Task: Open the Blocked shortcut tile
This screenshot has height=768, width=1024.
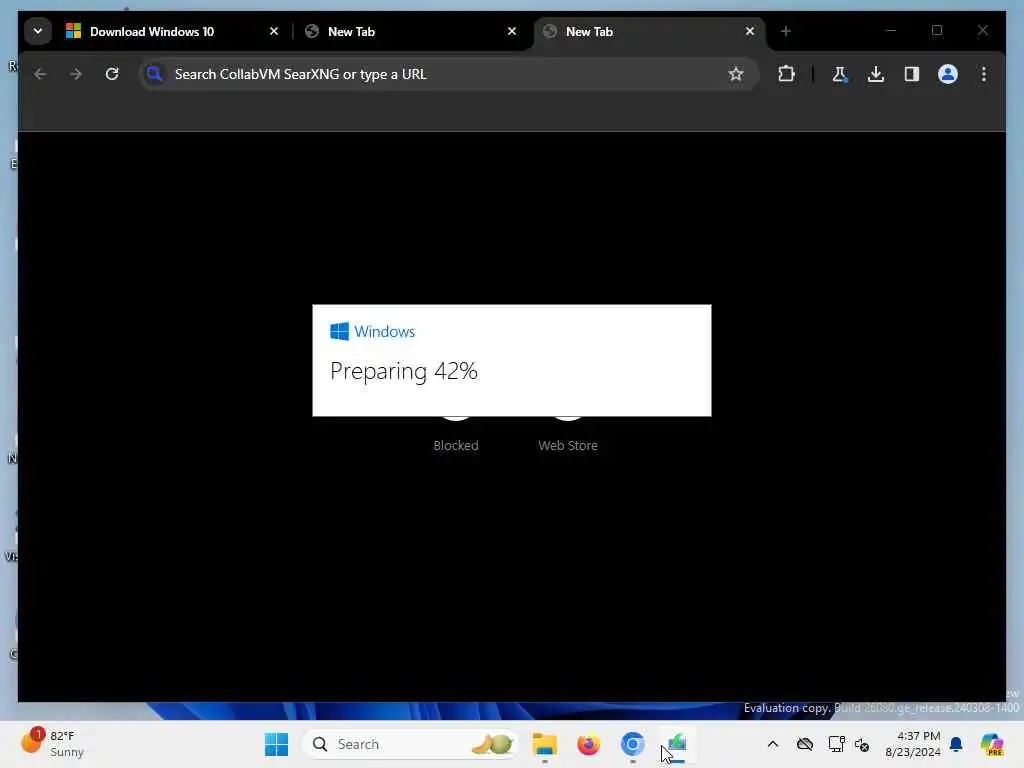Action: [456, 436]
